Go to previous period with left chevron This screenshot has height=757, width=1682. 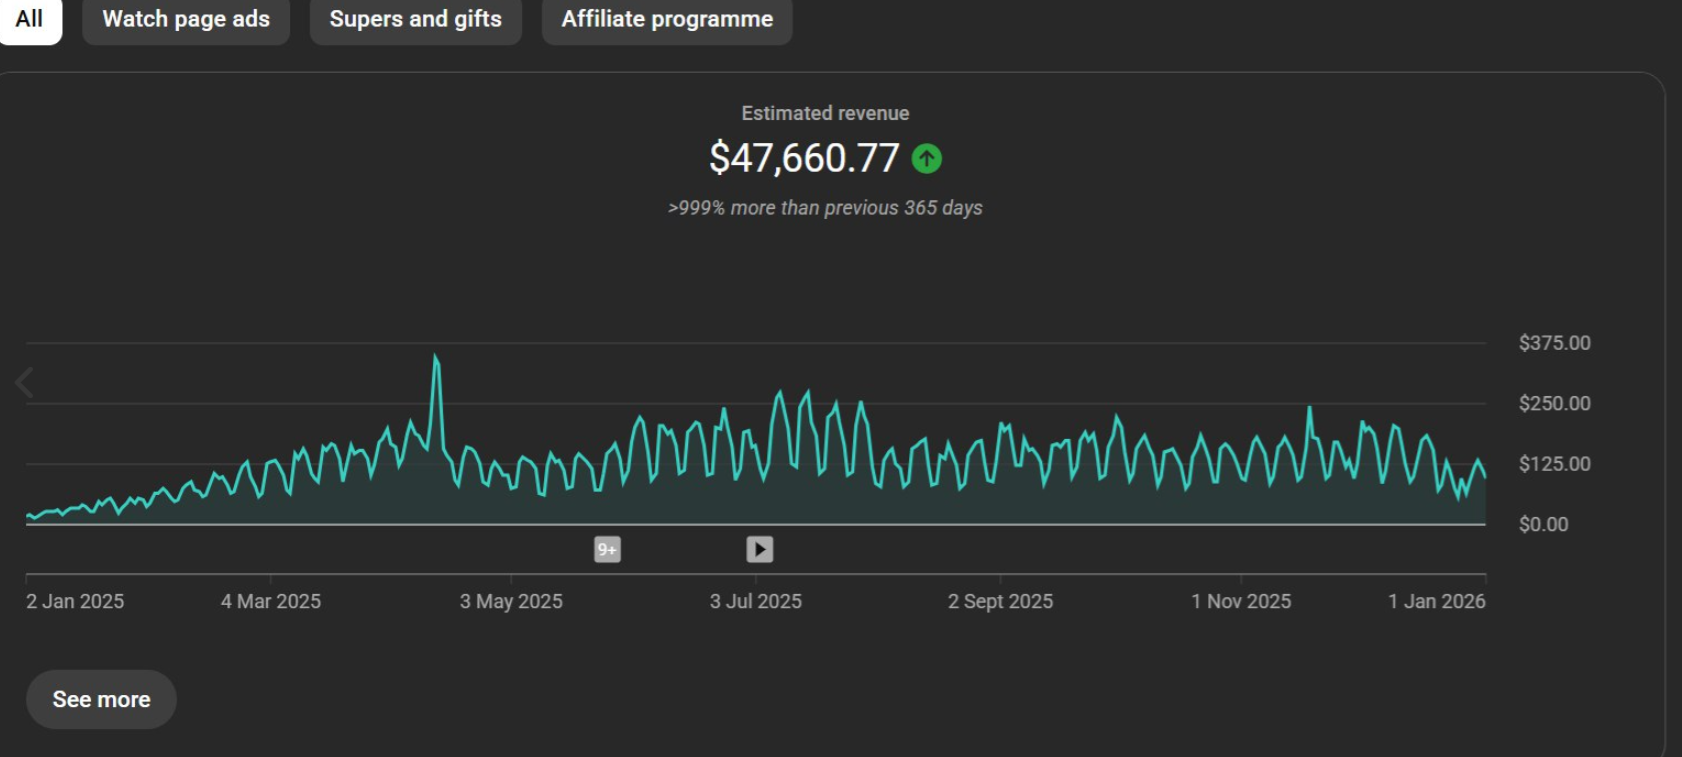point(25,382)
